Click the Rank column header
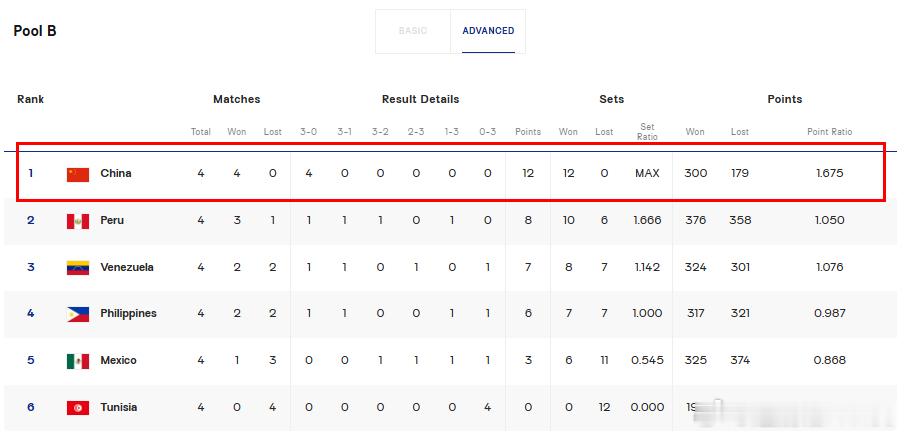This screenshot has height=435, width=905. pos(31,99)
